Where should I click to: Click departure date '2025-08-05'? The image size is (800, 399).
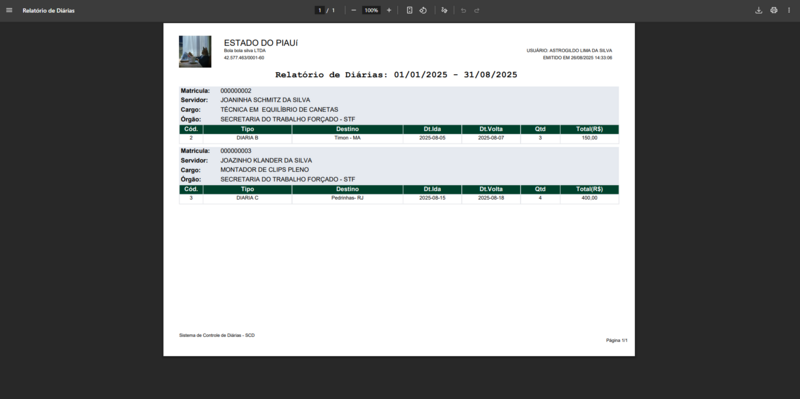click(432, 138)
